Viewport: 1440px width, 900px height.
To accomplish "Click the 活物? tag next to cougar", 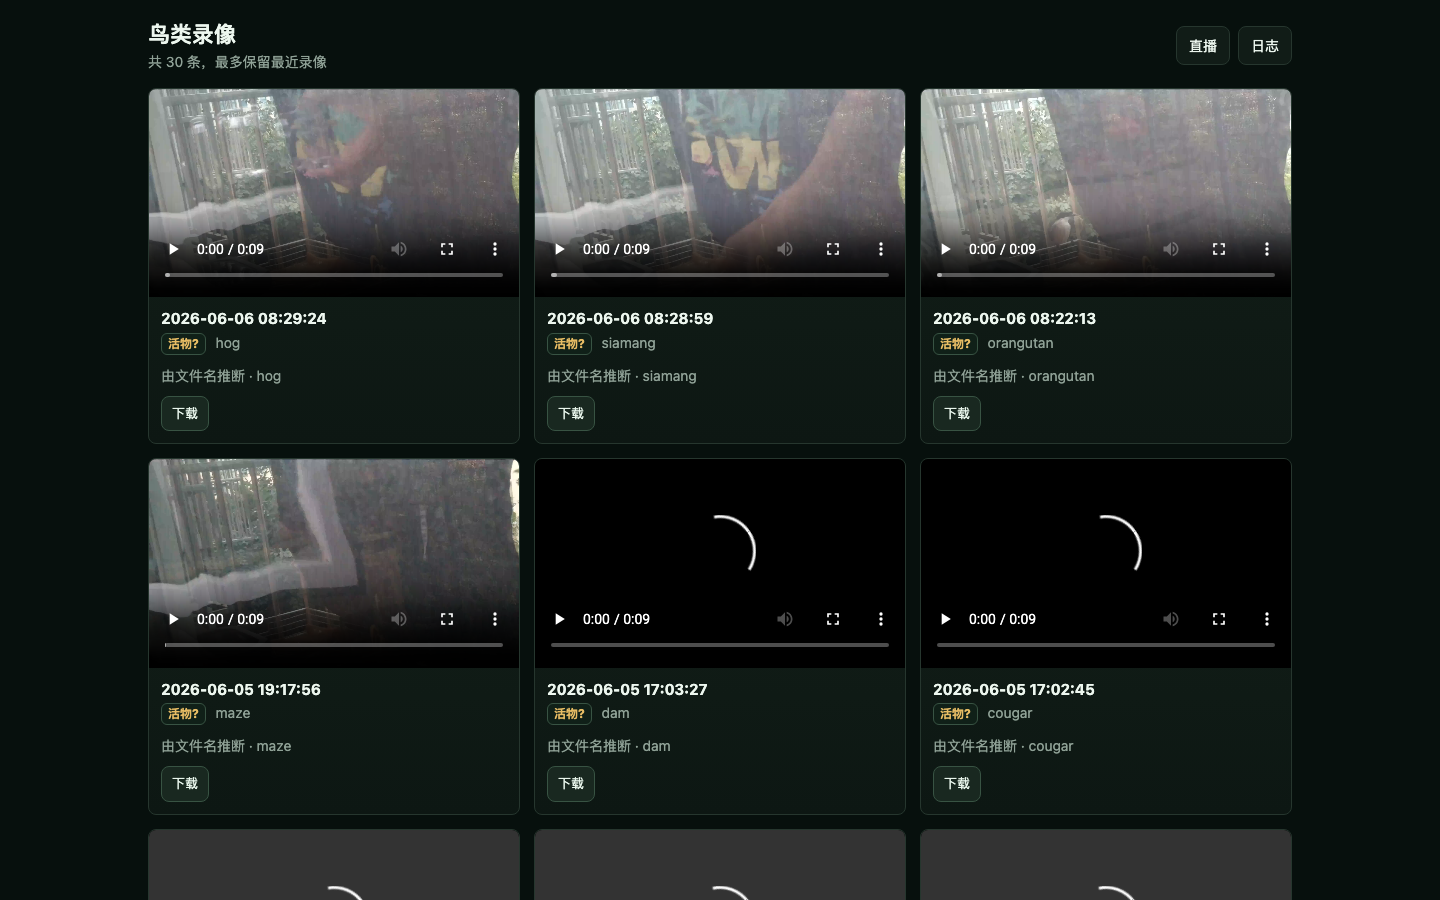I will pos(955,714).
